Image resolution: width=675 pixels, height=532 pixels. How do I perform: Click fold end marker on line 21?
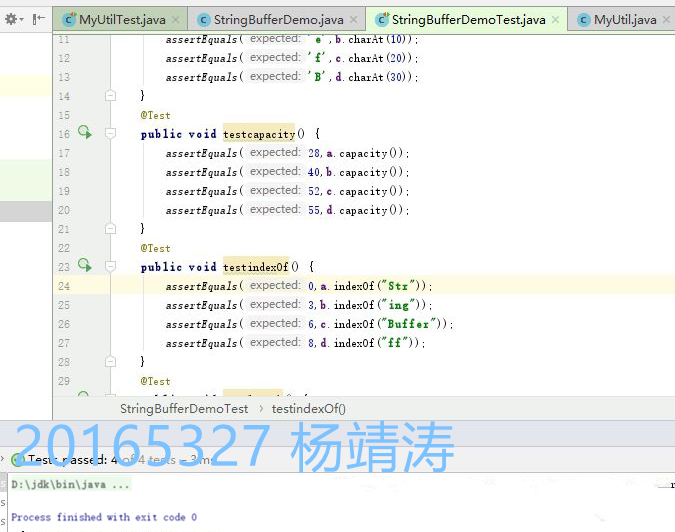click(x=111, y=229)
